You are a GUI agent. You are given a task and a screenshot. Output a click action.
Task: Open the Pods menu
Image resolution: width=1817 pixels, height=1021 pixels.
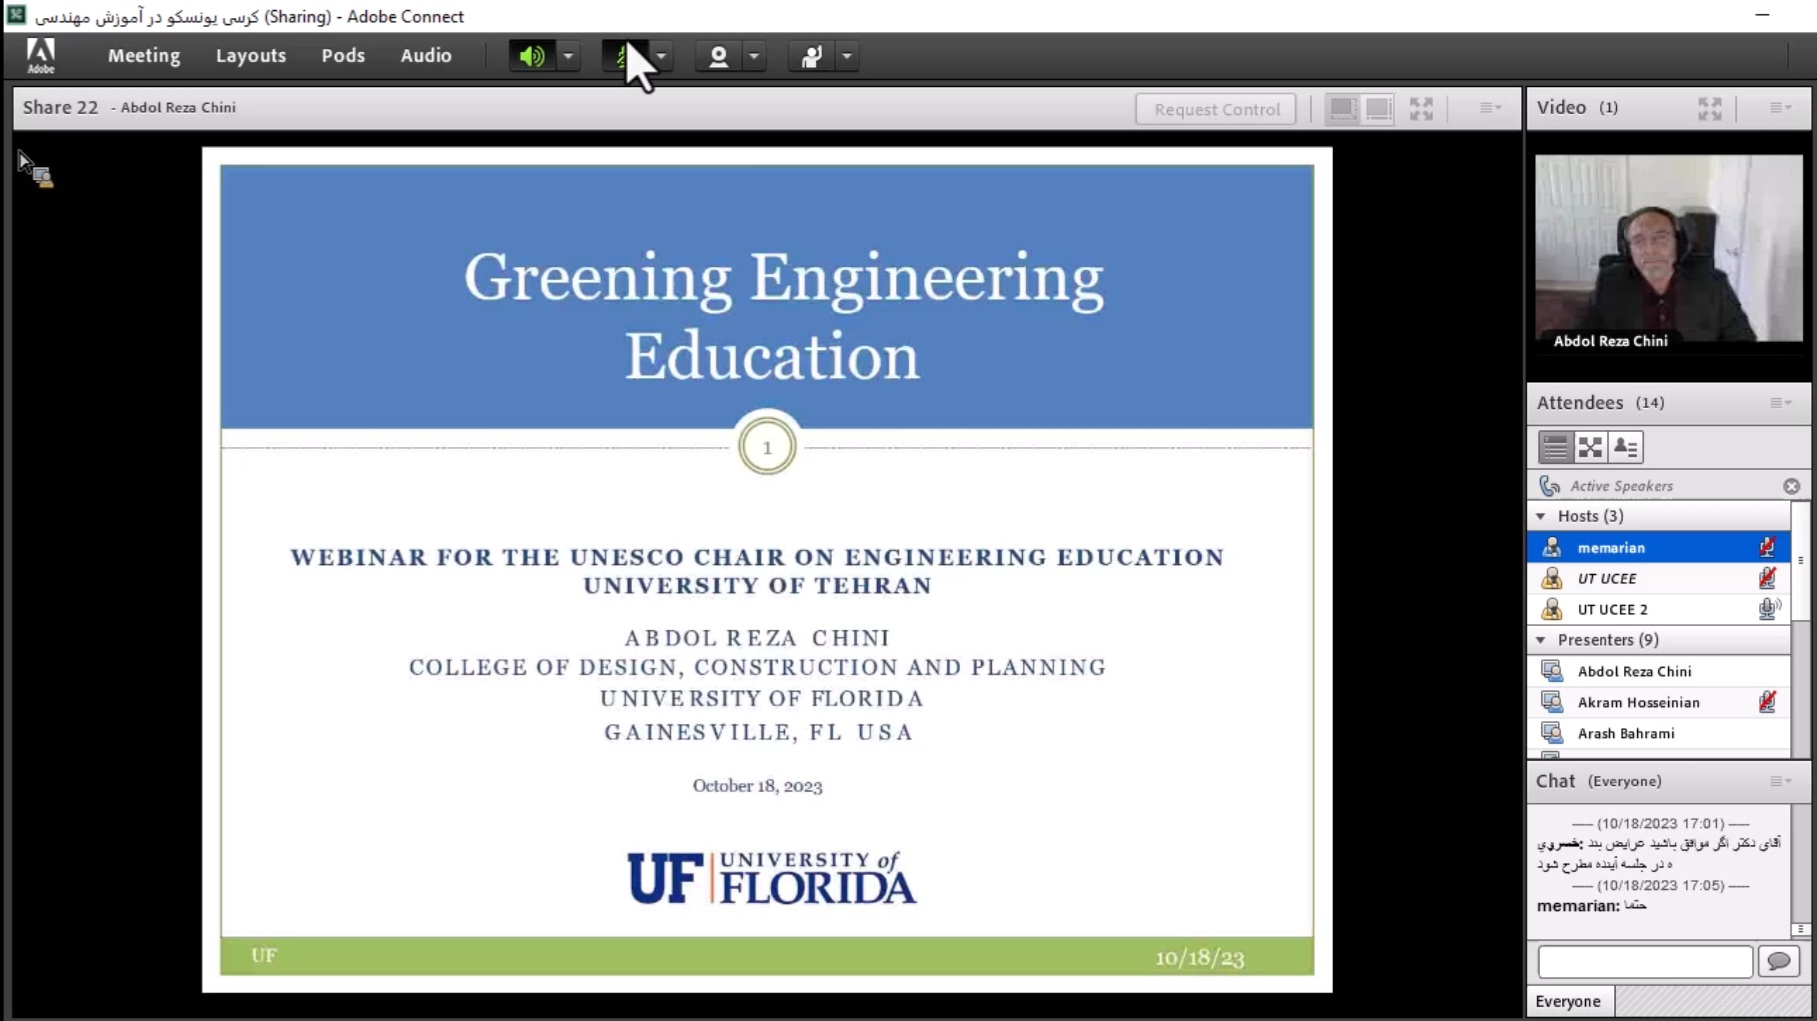343,56
